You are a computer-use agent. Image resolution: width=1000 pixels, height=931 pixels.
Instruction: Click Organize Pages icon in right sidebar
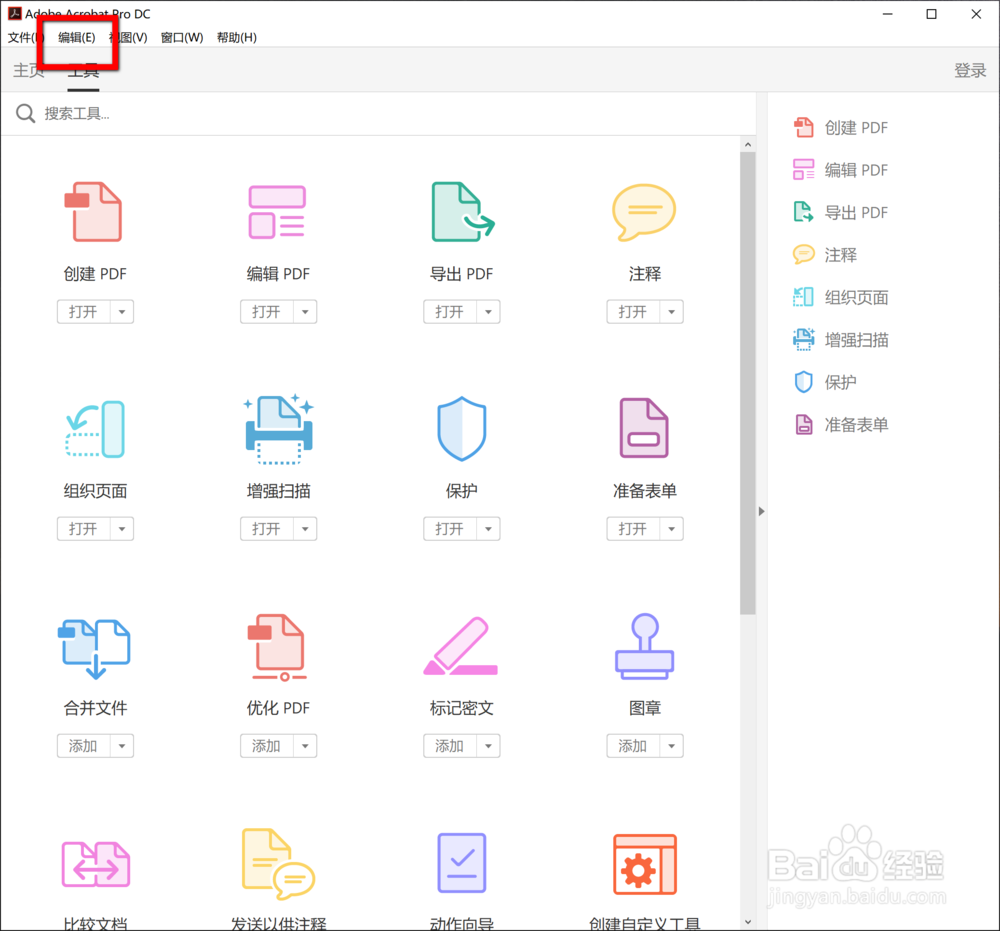pyautogui.click(x=804, y=297)
